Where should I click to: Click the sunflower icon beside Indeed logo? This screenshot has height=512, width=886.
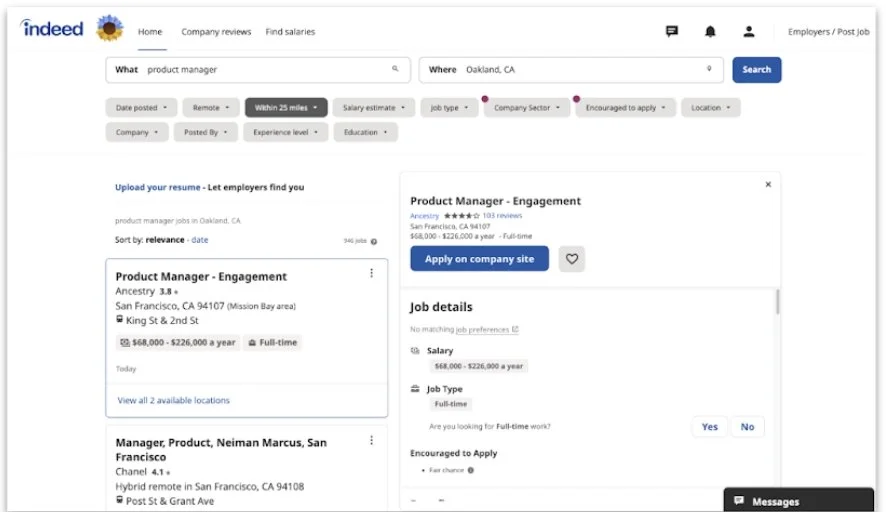tap(110, 28)
